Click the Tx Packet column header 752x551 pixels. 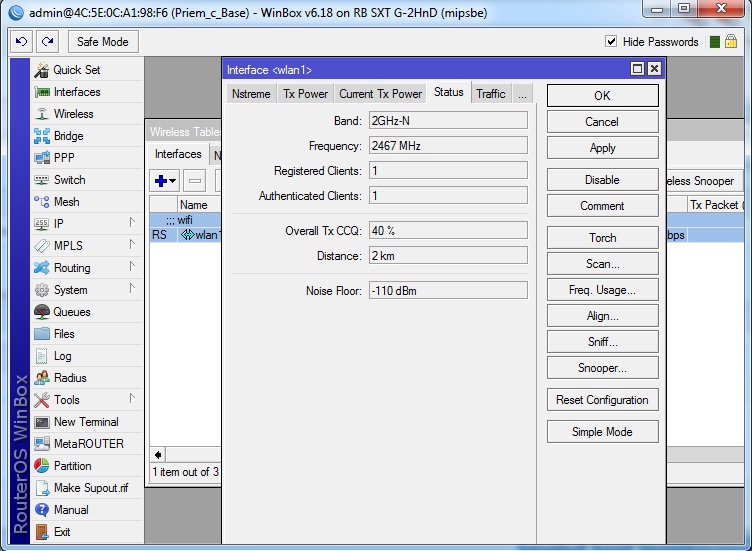tap(716, 205)
